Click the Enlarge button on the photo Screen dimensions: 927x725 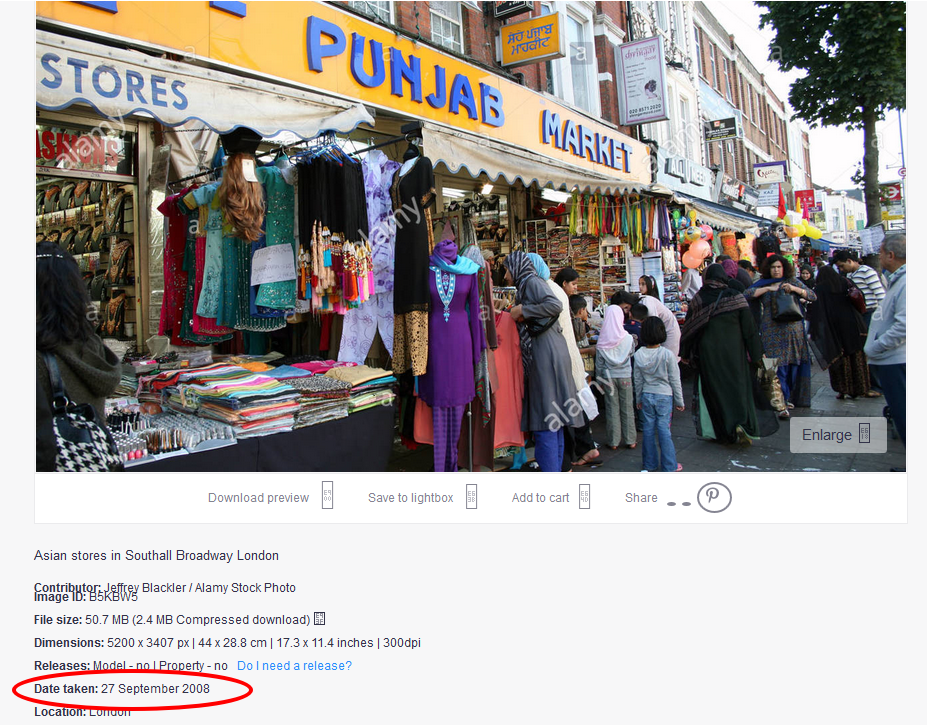point(837,435)
